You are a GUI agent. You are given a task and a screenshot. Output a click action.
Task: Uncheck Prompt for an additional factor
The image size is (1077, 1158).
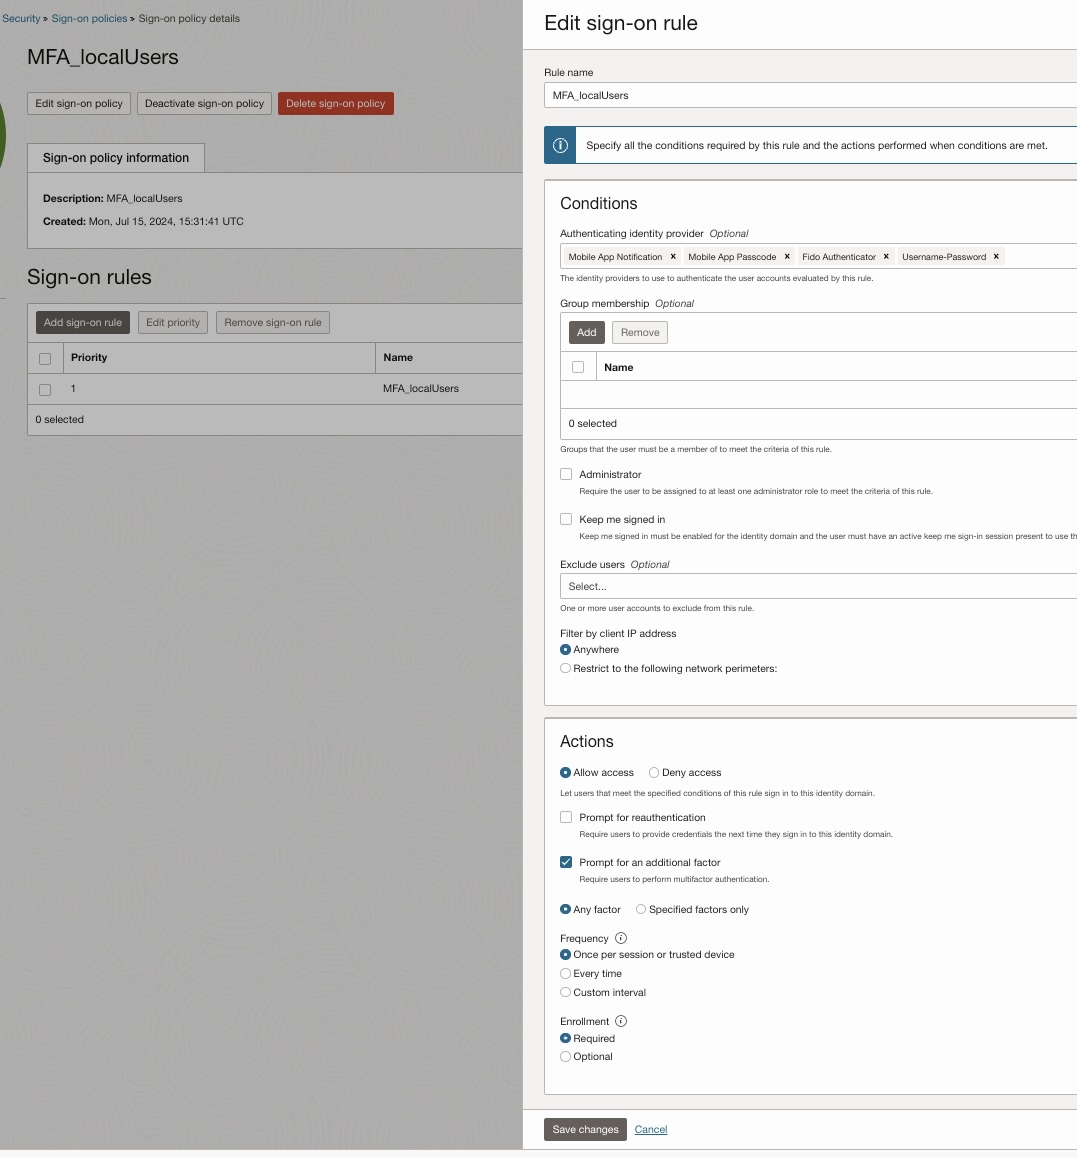(x=566, y=862)
